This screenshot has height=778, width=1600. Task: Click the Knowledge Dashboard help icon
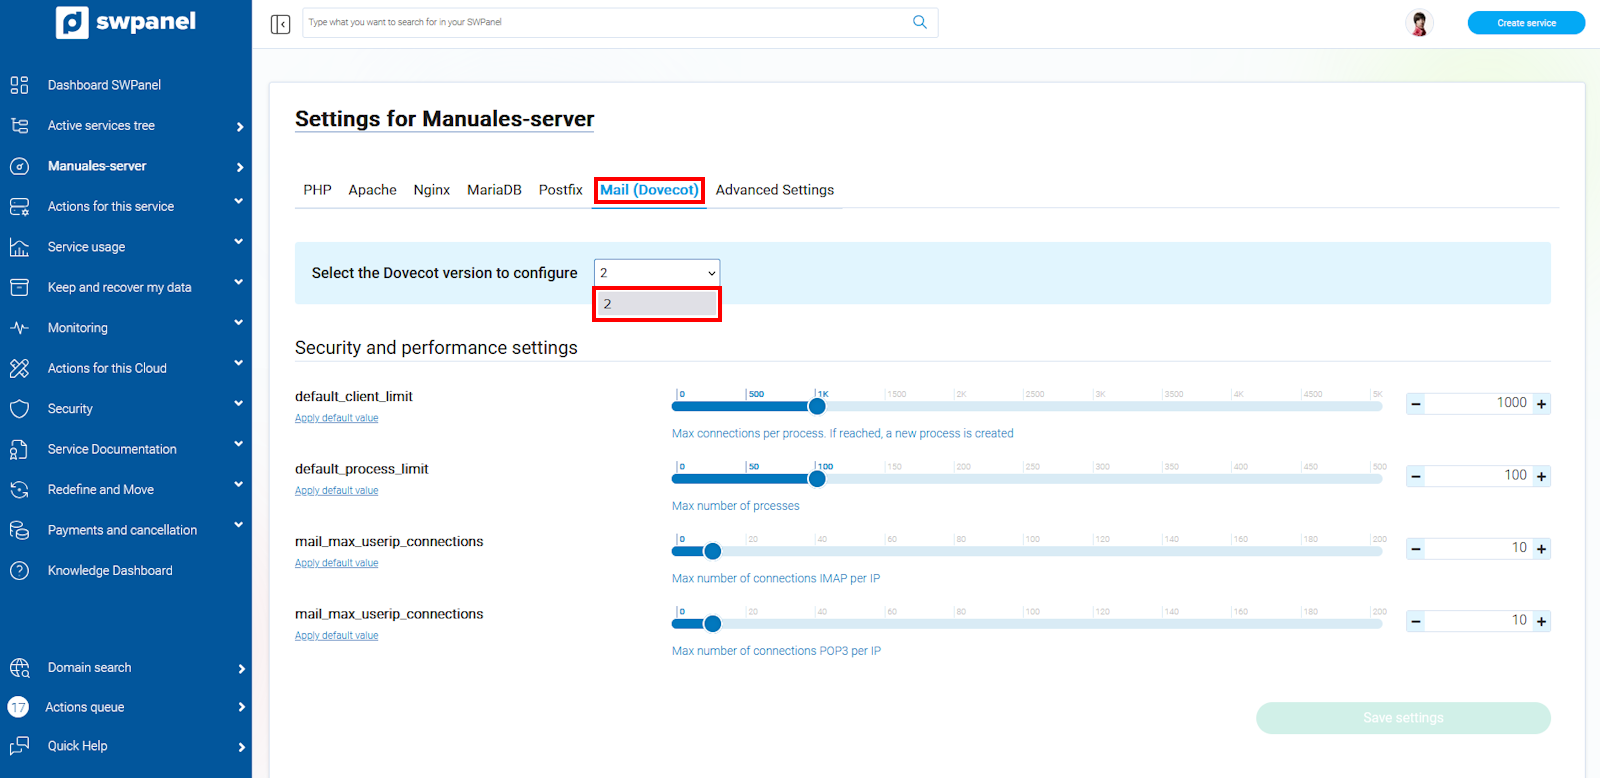(19, 571)
